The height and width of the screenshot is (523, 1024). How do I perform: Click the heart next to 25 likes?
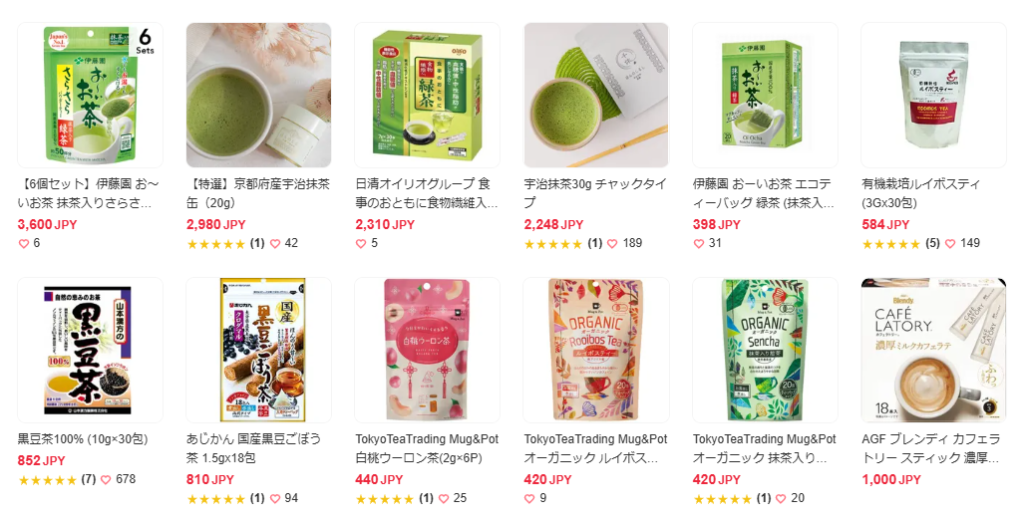(x=444, y=499)
